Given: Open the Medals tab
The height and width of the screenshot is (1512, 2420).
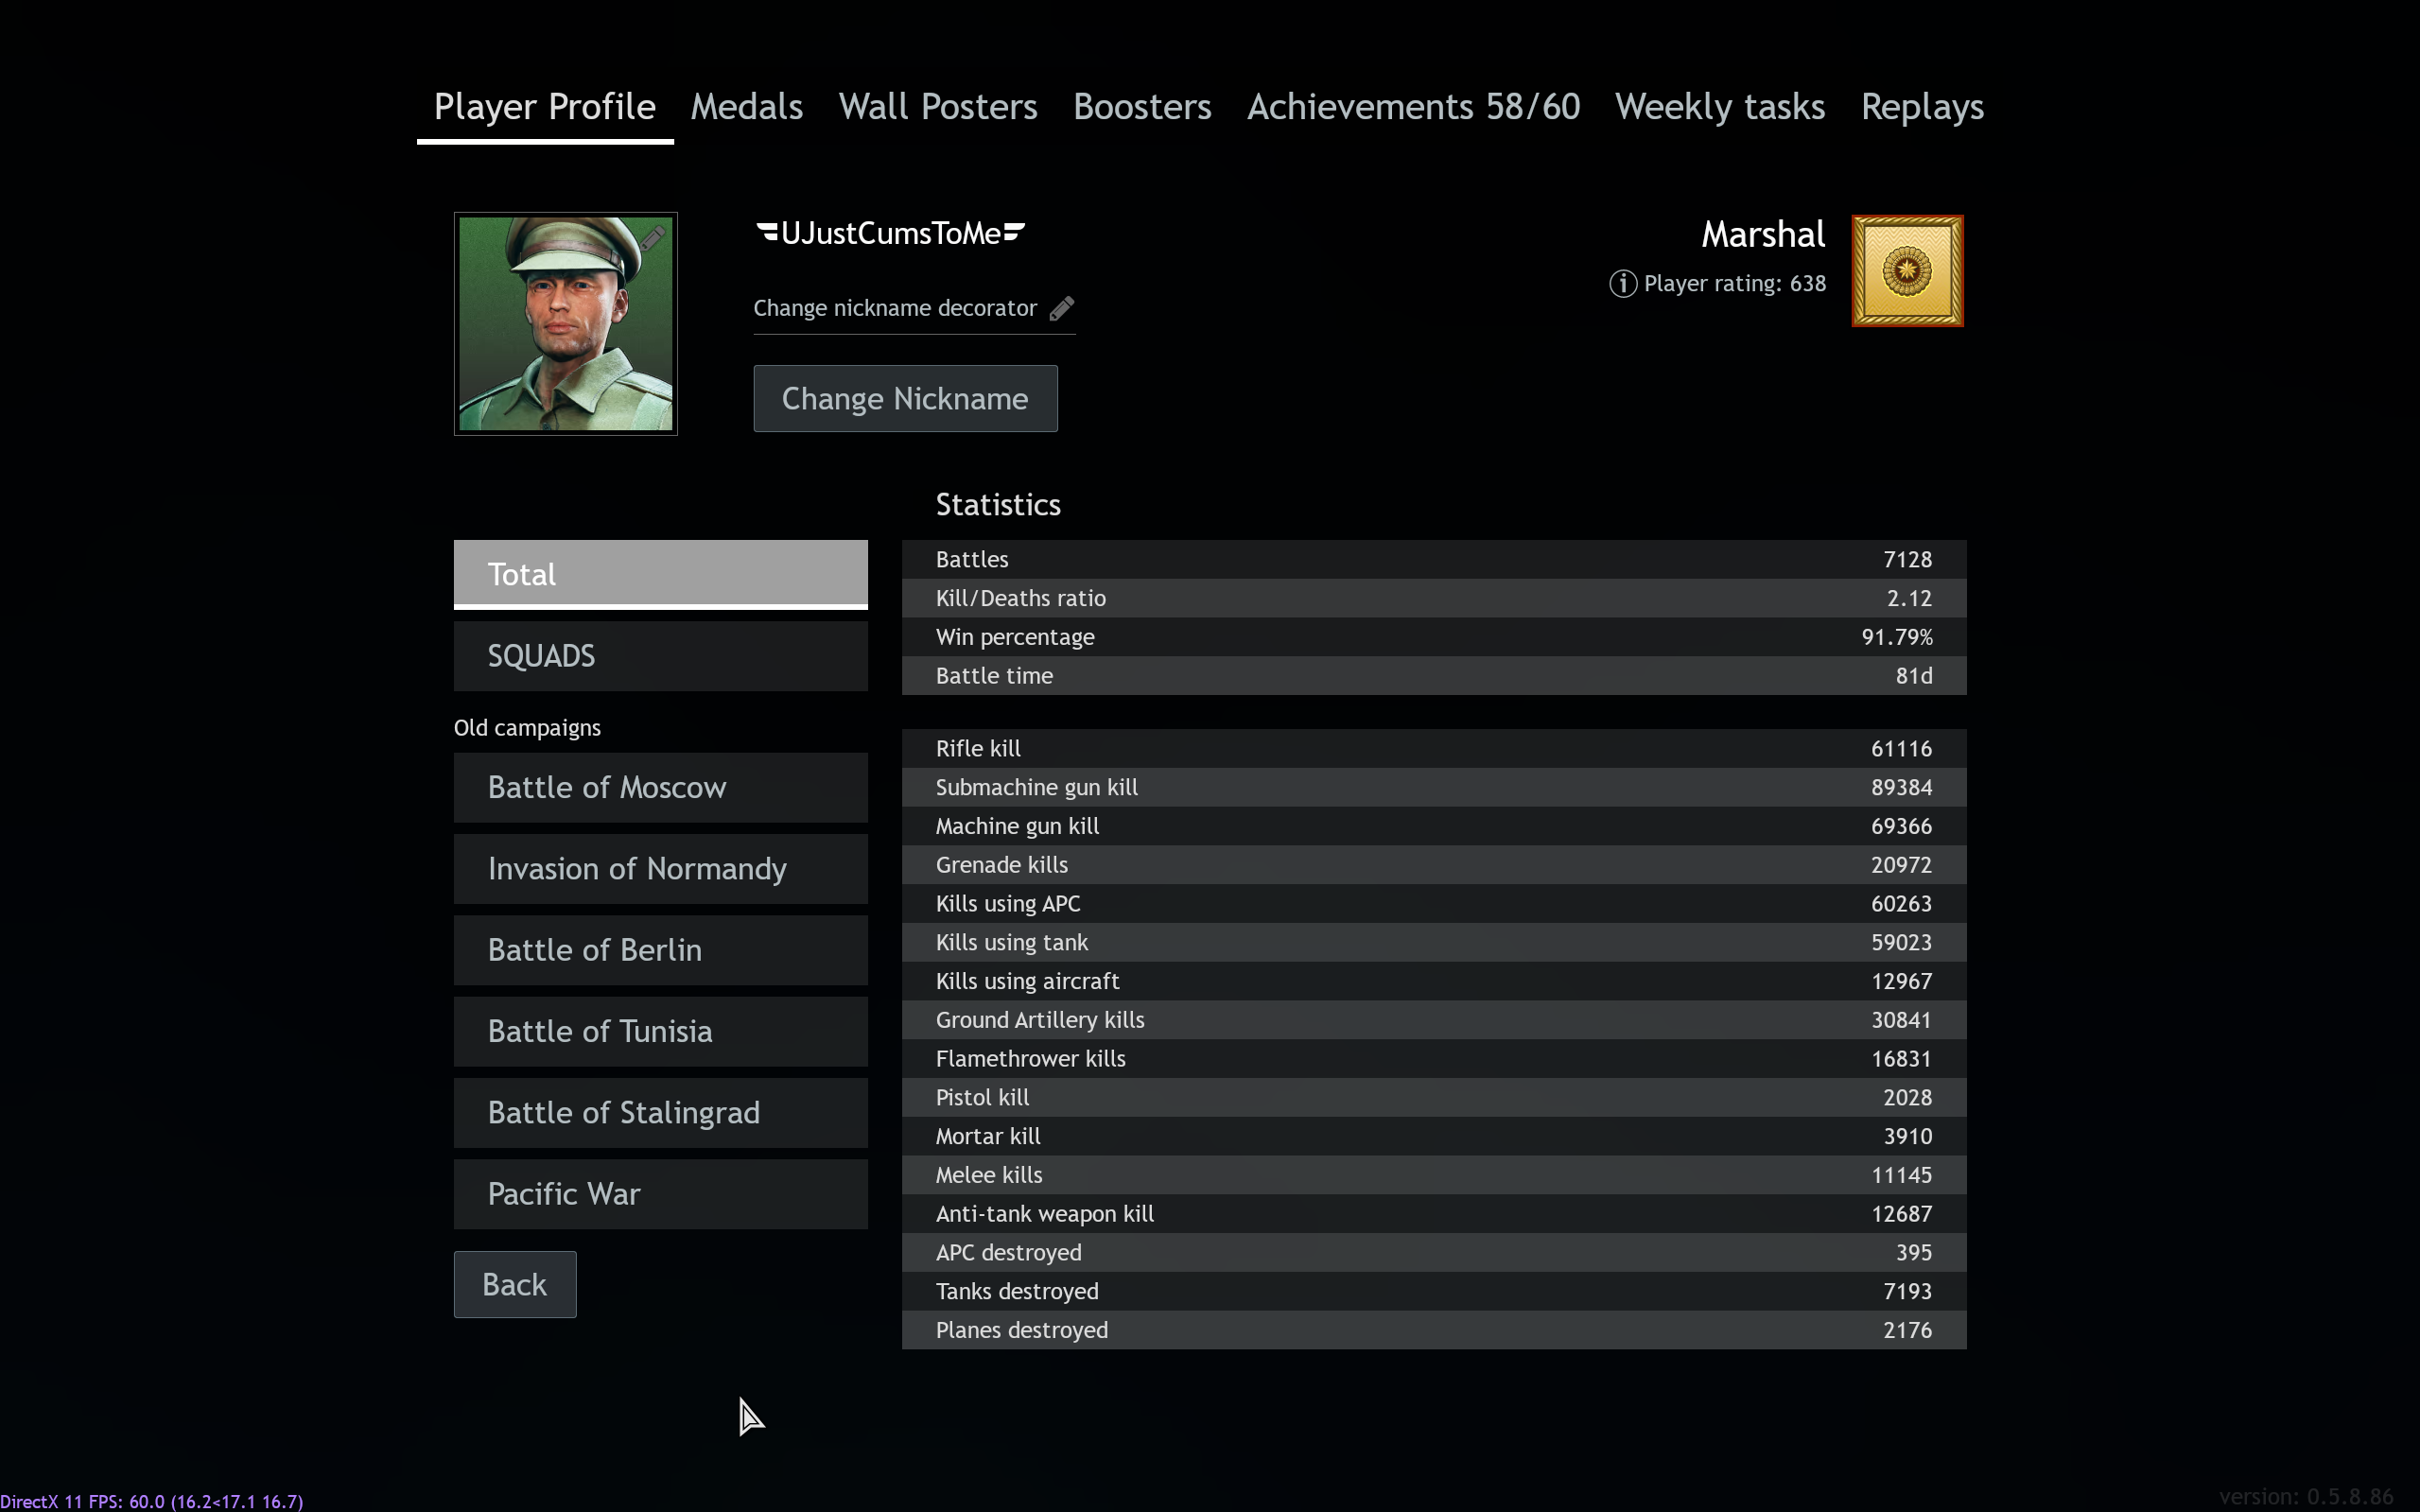Looking at the screenshot, I should [x=746, y=107].
